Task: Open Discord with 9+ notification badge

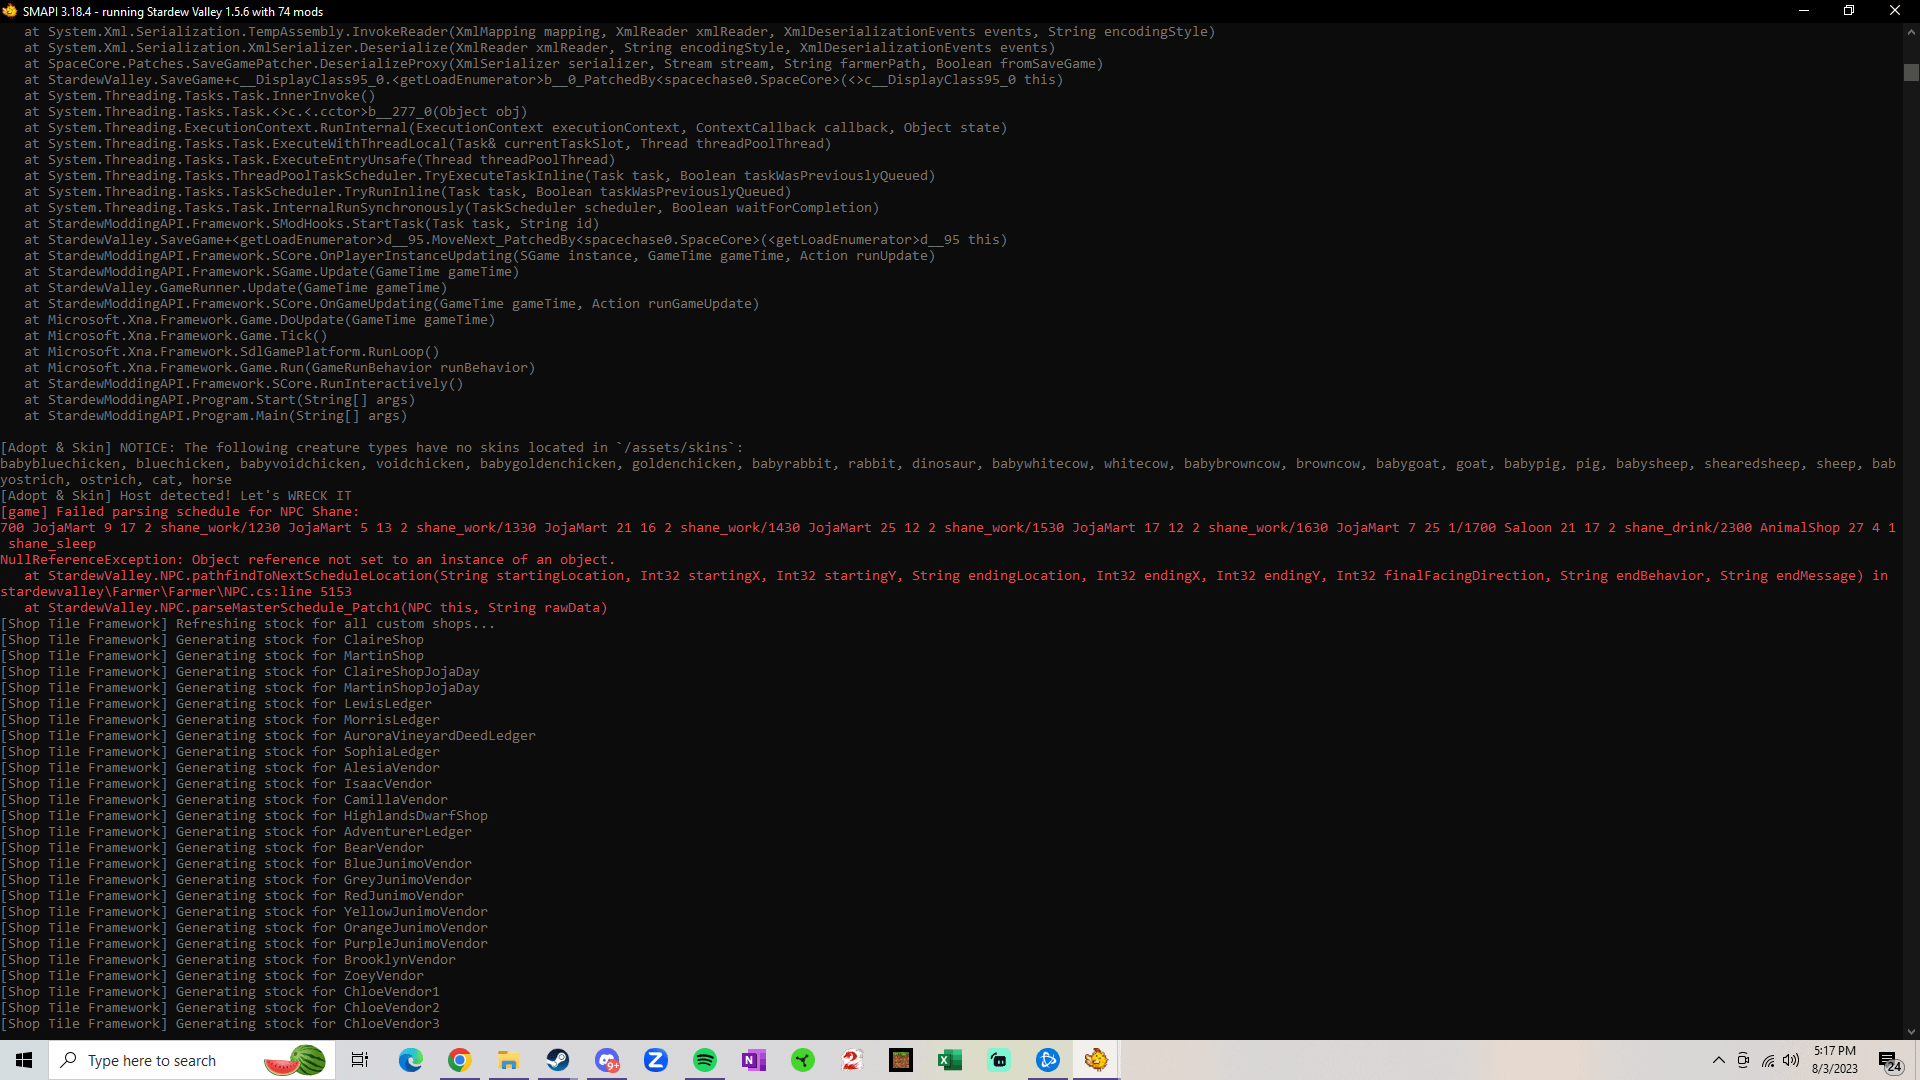Action: [607, 1060]
